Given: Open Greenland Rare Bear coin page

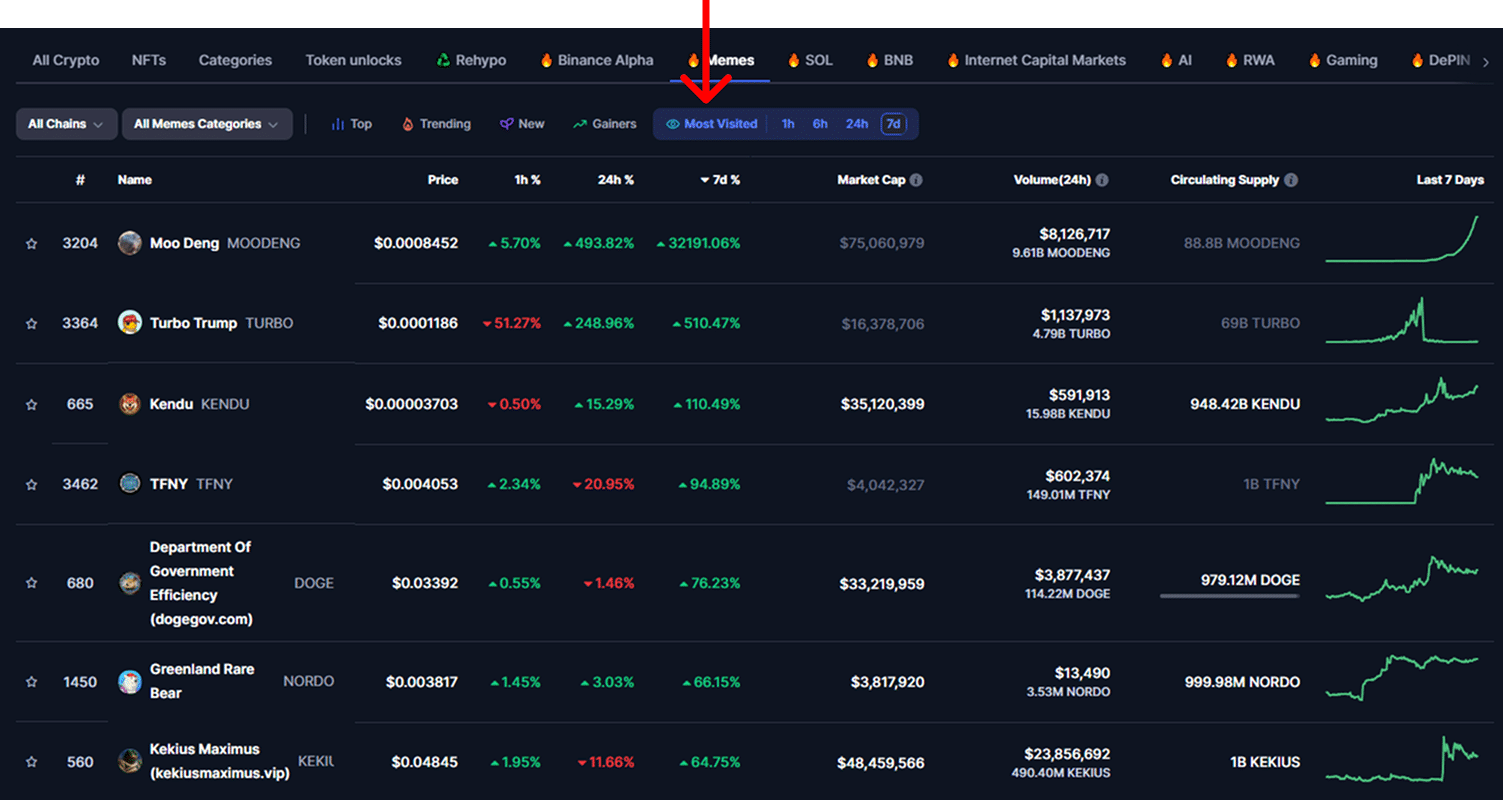Looking at the screenshot, I should 202,681.
